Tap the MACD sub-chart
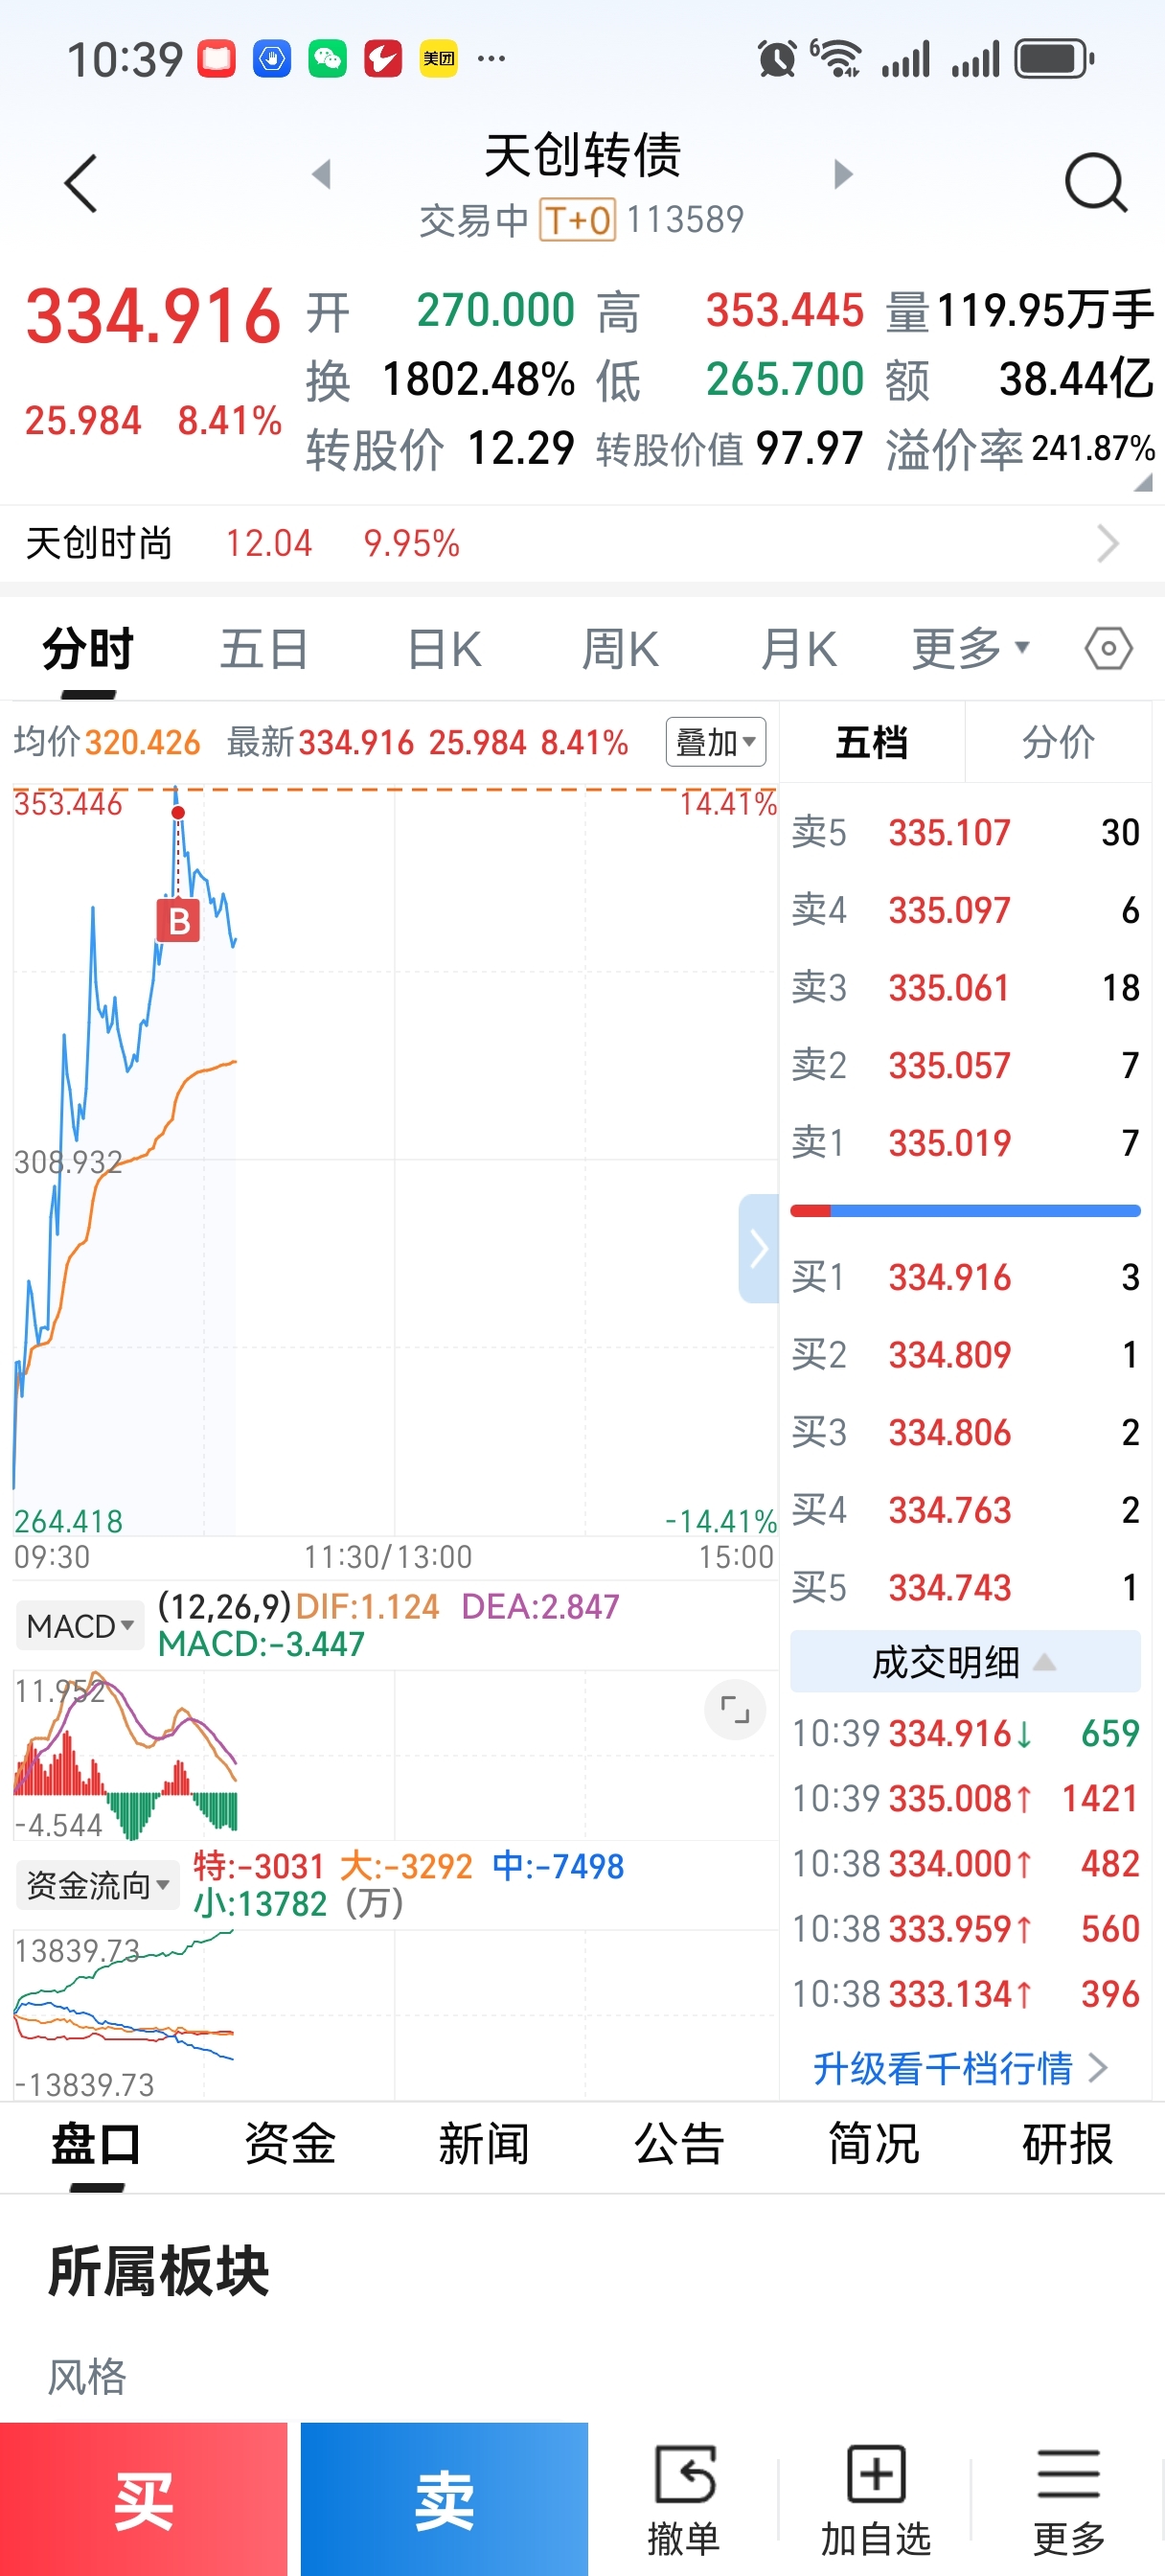Screen dimensions: 1165x2576 click(x=395, y=1755)
